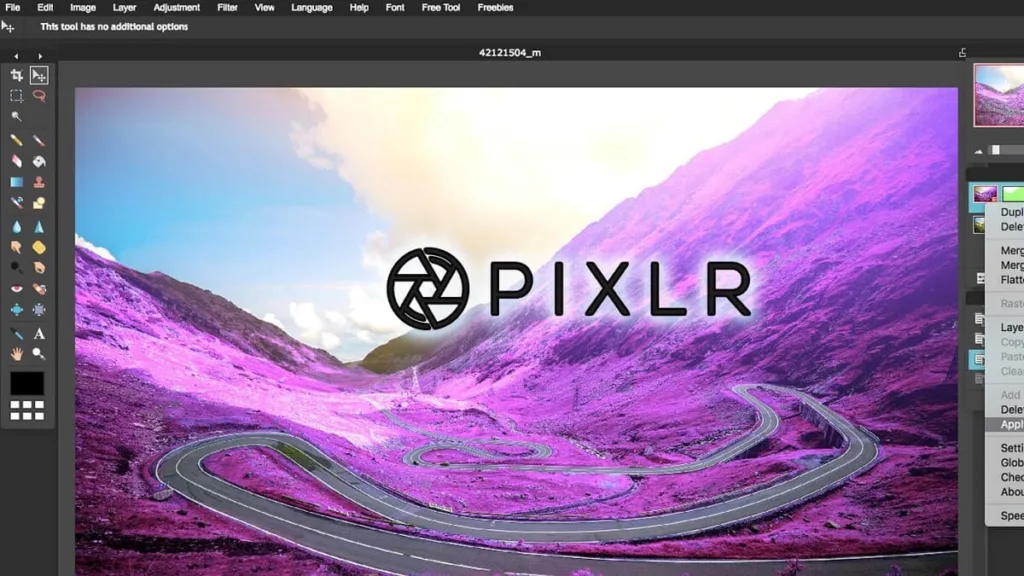Select the Move tool
Image resolution: width=1024 pixels, height=576 pixels.
click(x=39, y=75)
